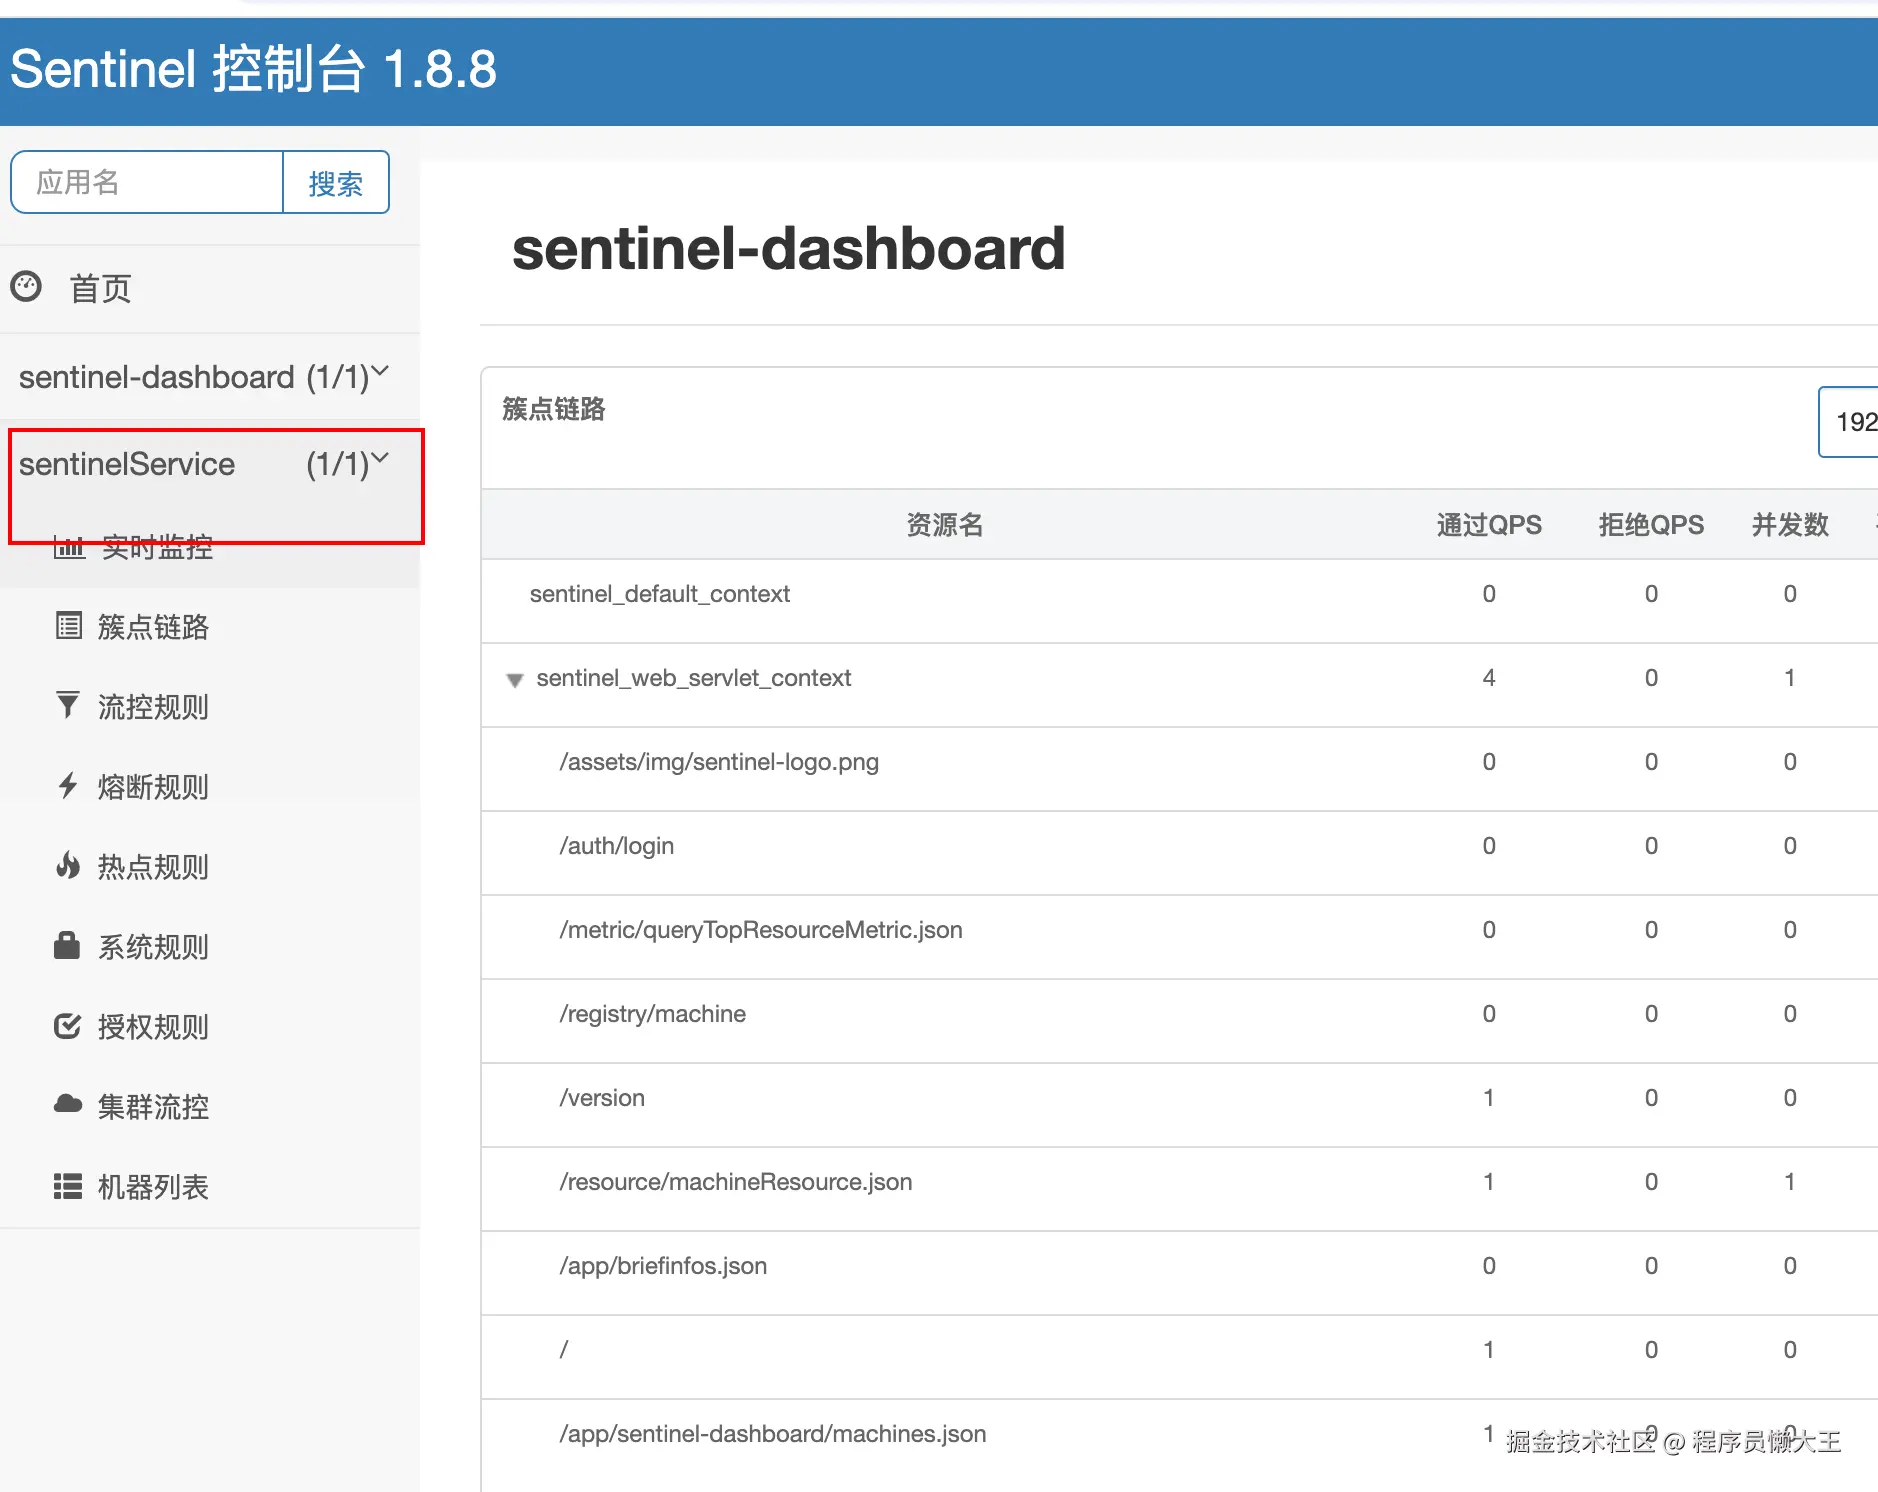The height and width of the screenshot is (1492, 1878).
Task: Click the 资源名 column header
Action: point(944,525)
